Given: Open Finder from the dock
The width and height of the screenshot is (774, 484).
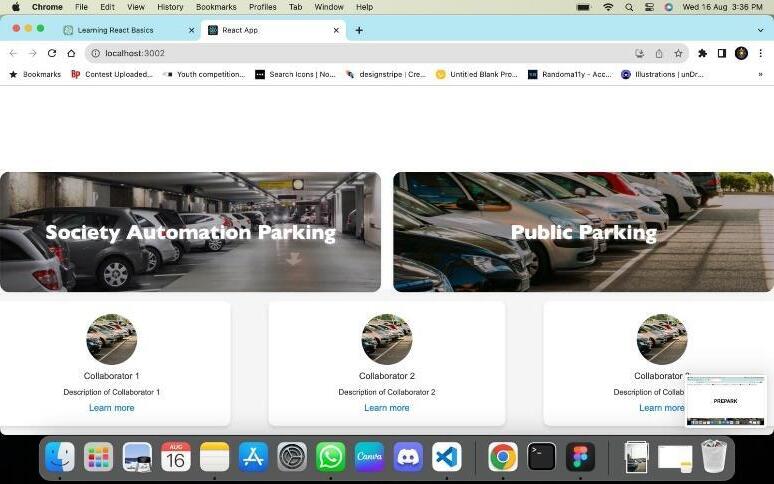Looking at the screenshot, I should coord(60,457).
